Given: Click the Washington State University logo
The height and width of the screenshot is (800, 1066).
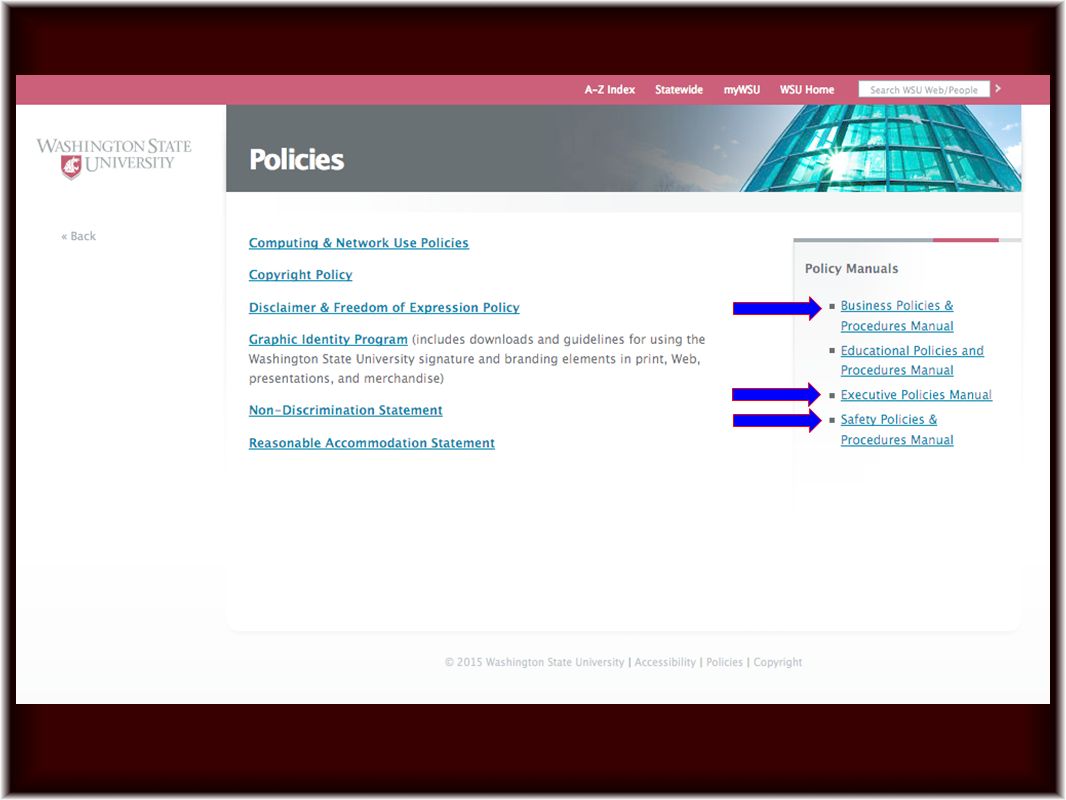Looking at the screenshot, I should [114, 158].
